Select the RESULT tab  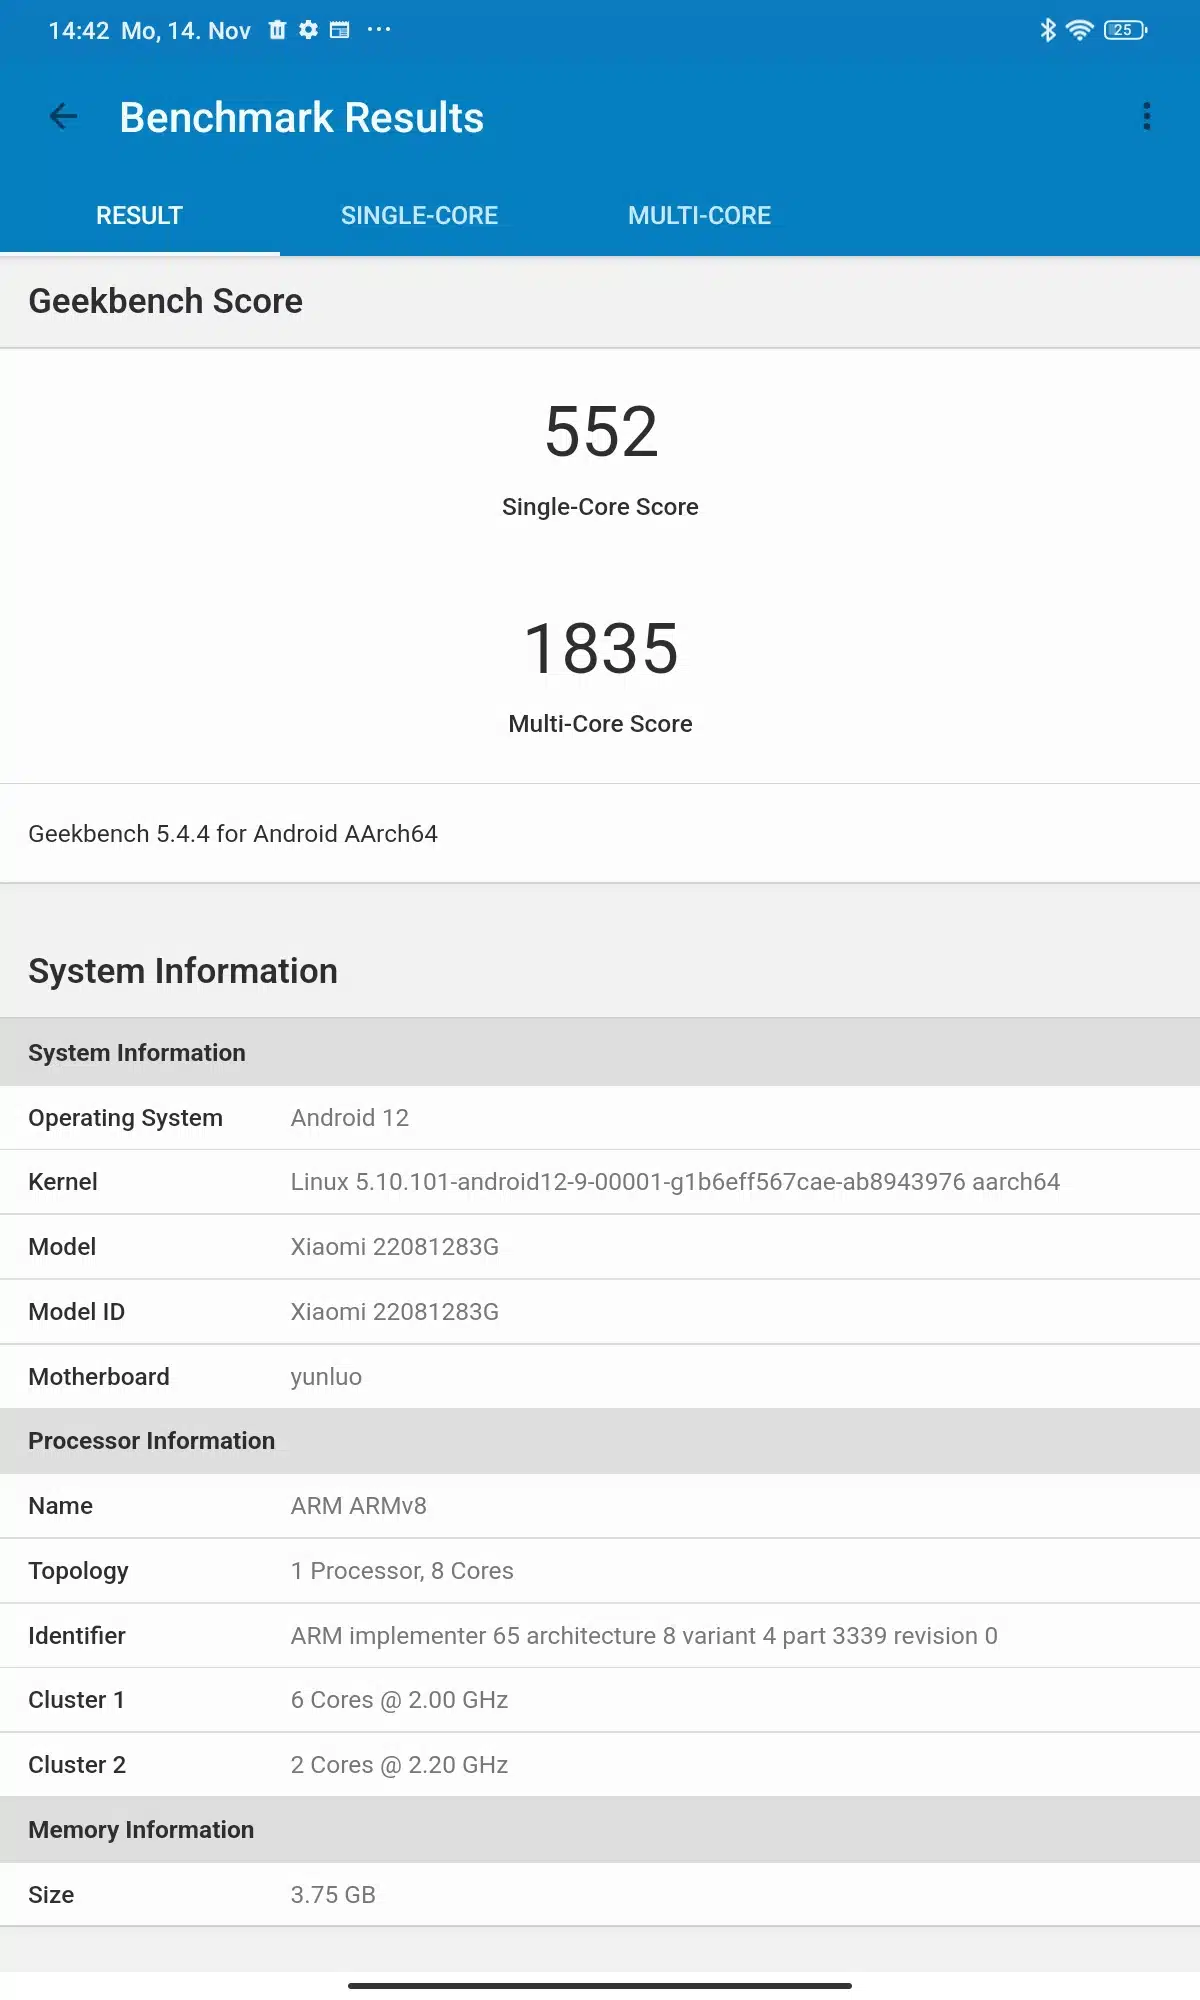coord(139,215)
